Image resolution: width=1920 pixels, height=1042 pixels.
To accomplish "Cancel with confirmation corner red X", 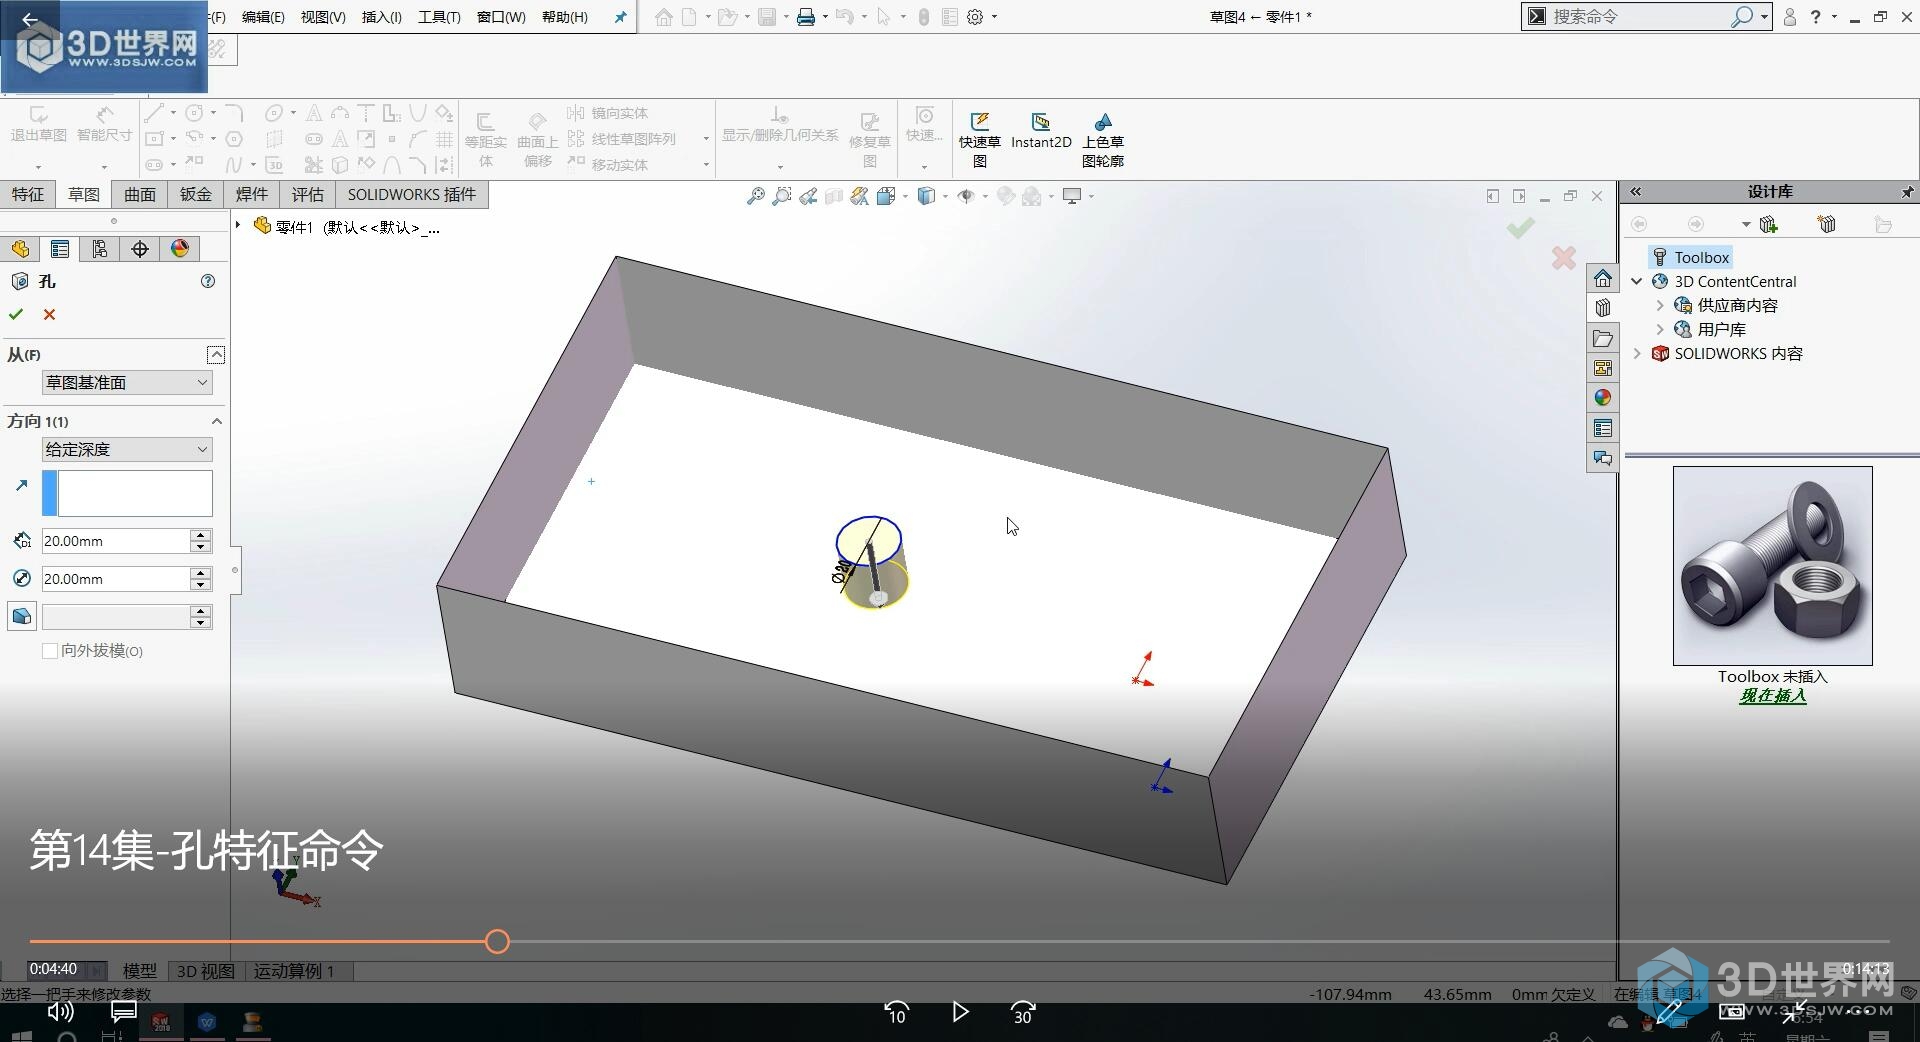I will pyautogui.click(x=1564, y=258).
